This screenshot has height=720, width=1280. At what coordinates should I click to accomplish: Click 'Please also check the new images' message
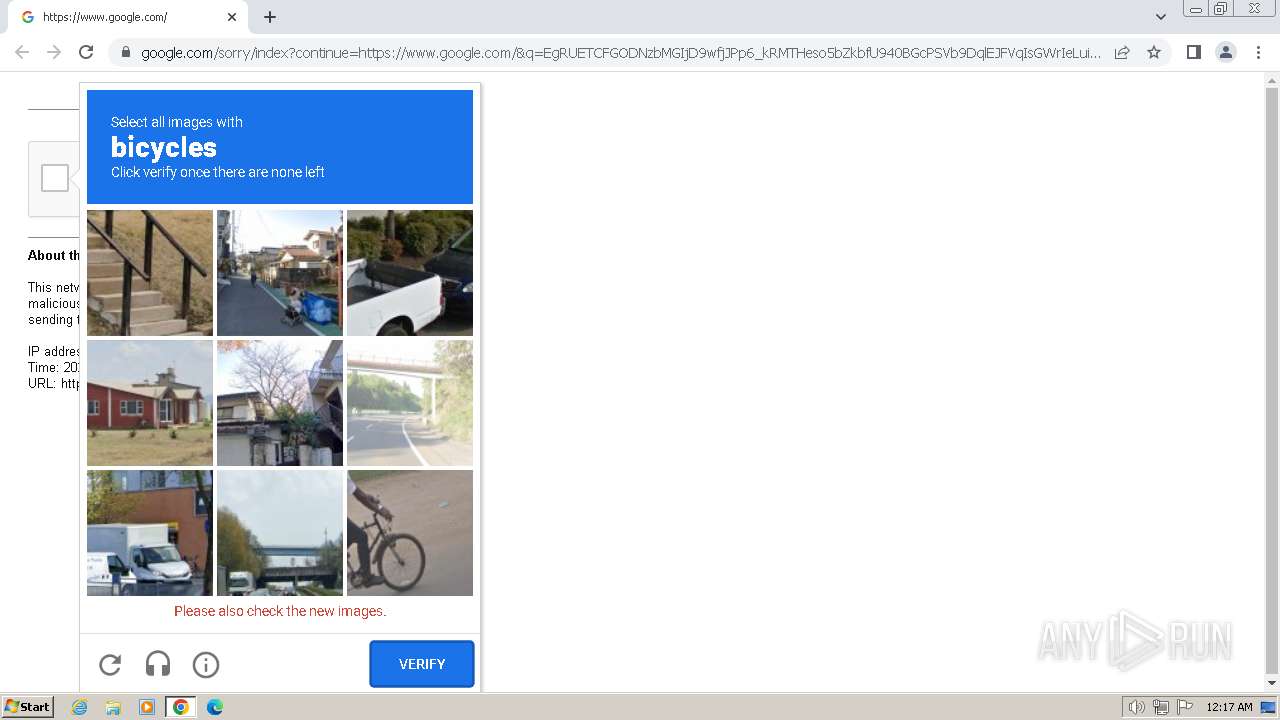(x=280, y=611)
